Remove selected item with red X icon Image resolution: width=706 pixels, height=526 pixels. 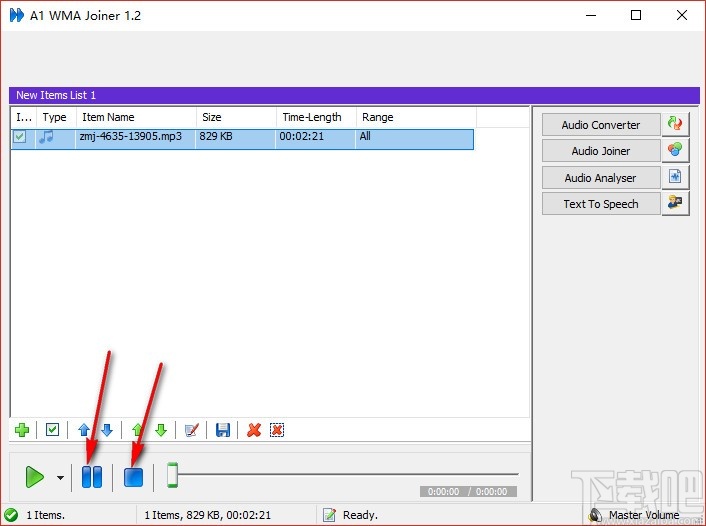[x=254, y=430]
